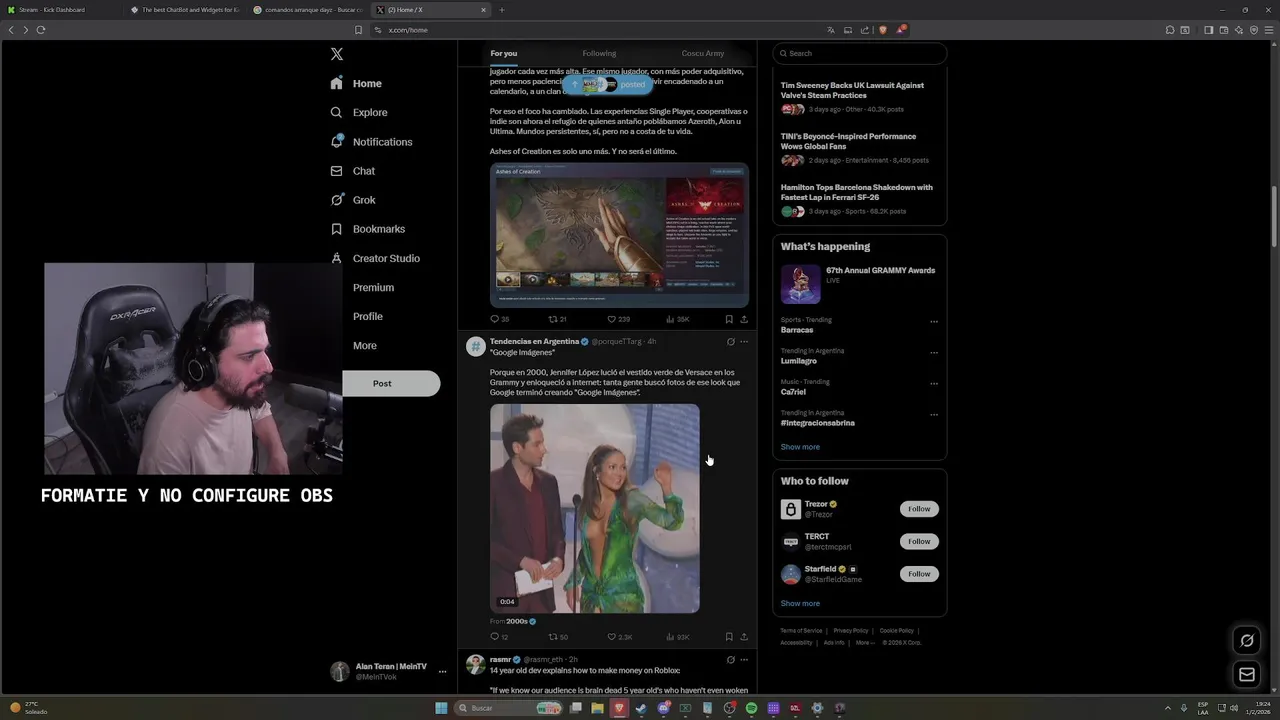
Task: Switch to the Coscu Army tab
Action: click(x=703, y=54)
